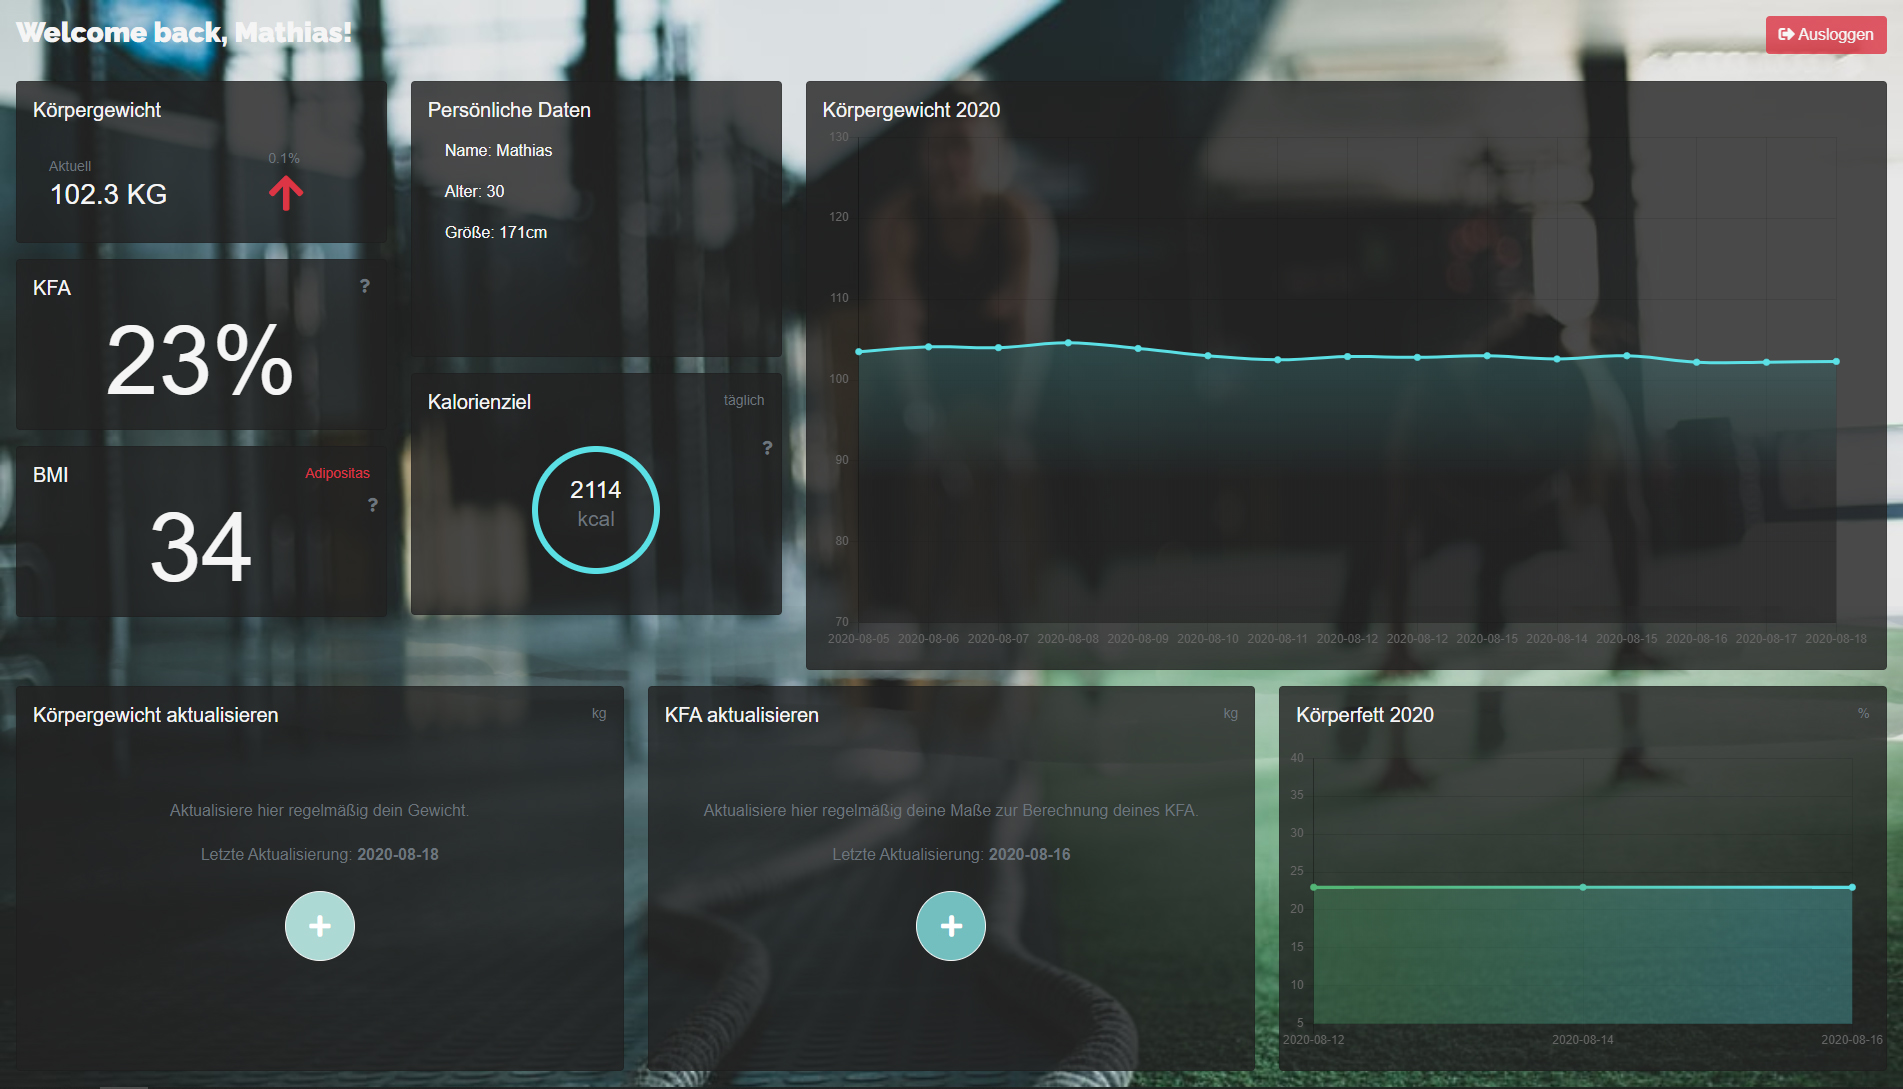Click the 2020-08-16 point on Körperfett chart
This screenshot has height=1089, width=1903.
coord(1852,887)
